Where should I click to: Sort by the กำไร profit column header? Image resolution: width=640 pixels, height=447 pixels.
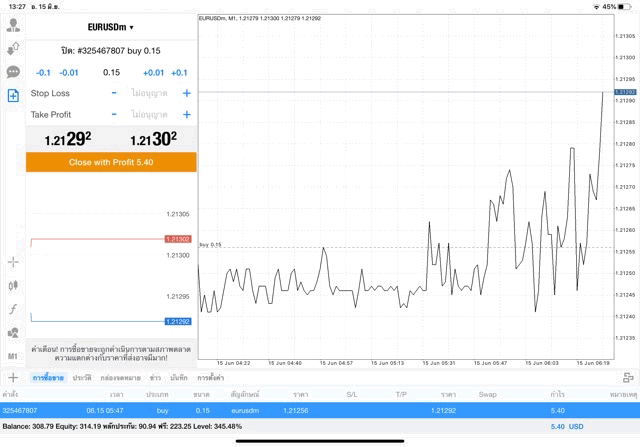point(557,394)
